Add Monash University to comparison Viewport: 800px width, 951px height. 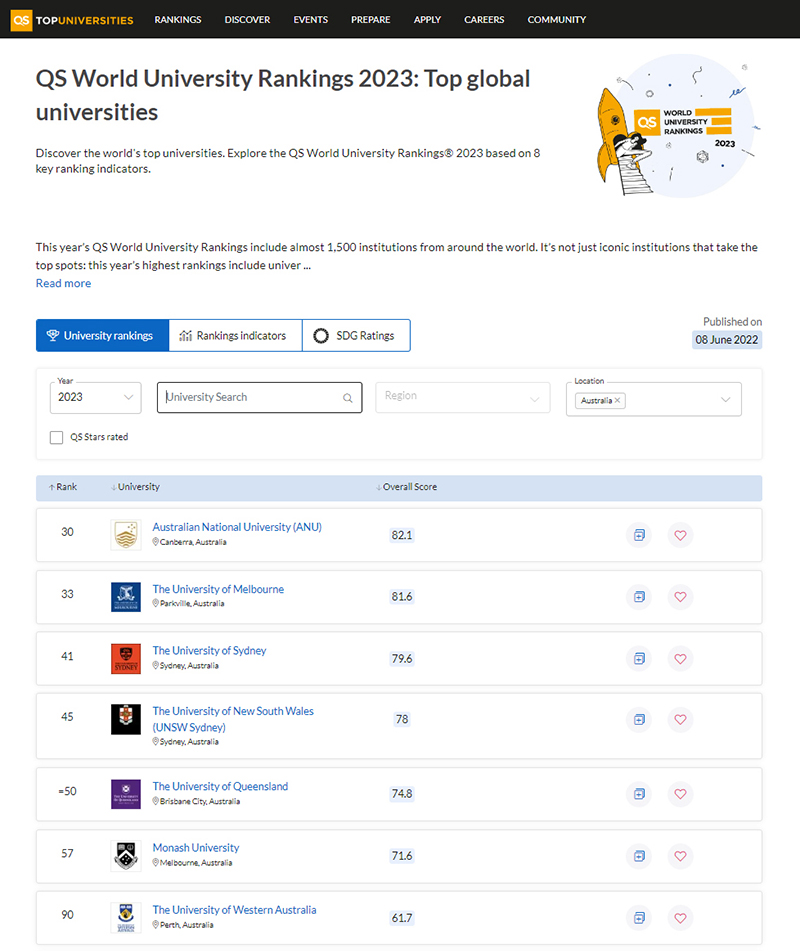(639, 856)
